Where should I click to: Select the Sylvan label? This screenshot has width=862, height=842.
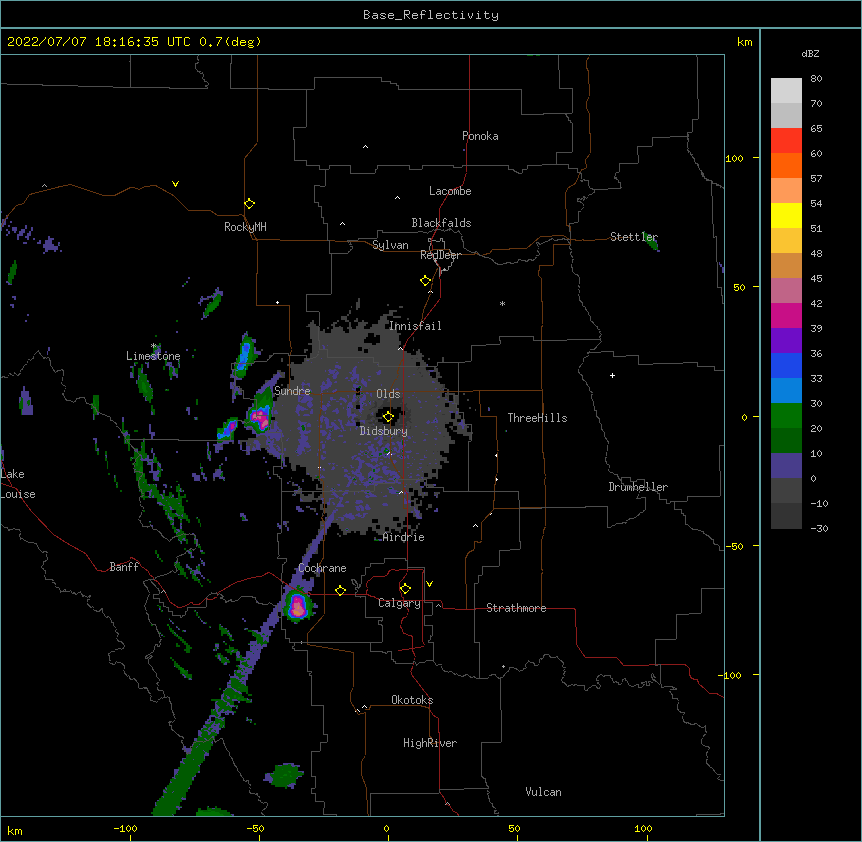[390, 245]
